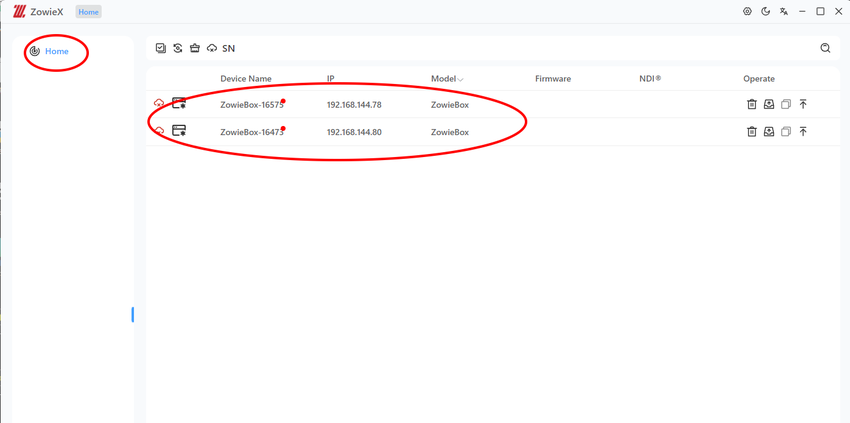Expand the Model column filter dropdown
Screen dimensions: 850x423
[461, 79]
